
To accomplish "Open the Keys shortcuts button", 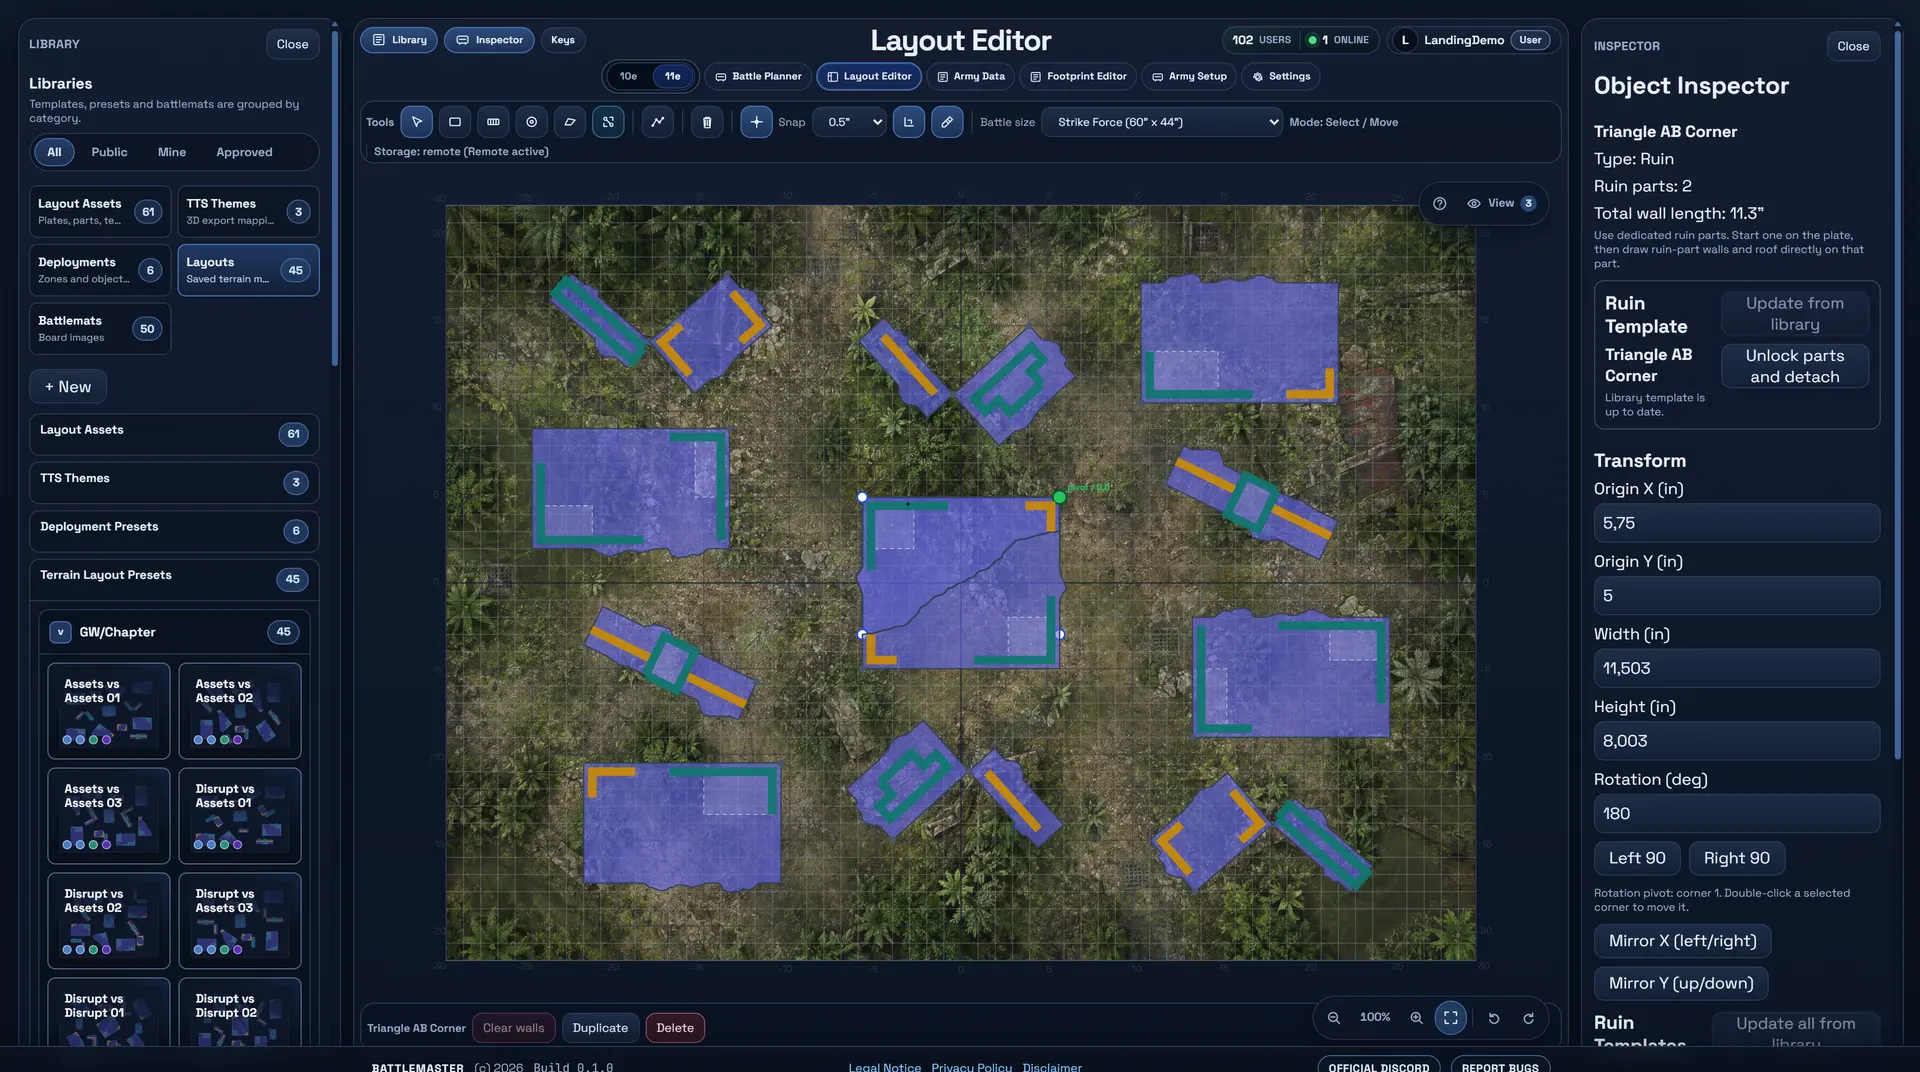I will coord(563,40).
